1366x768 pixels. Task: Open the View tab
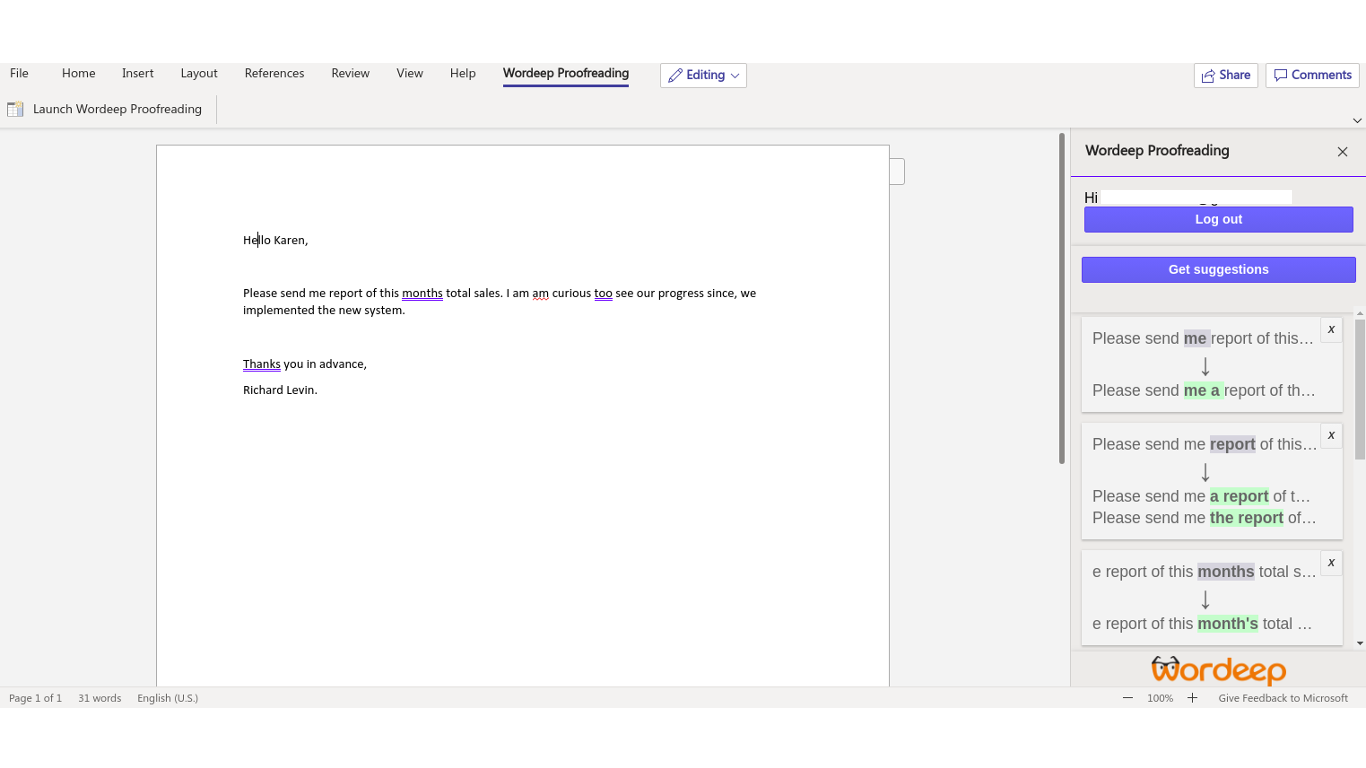[410, 73]
